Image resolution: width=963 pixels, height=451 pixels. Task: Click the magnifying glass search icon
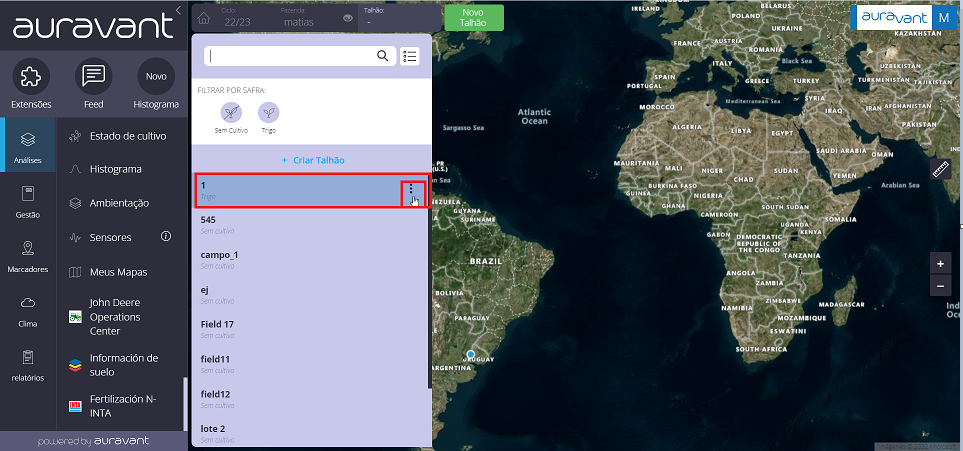pyautogui.click(x=382, y=56)
